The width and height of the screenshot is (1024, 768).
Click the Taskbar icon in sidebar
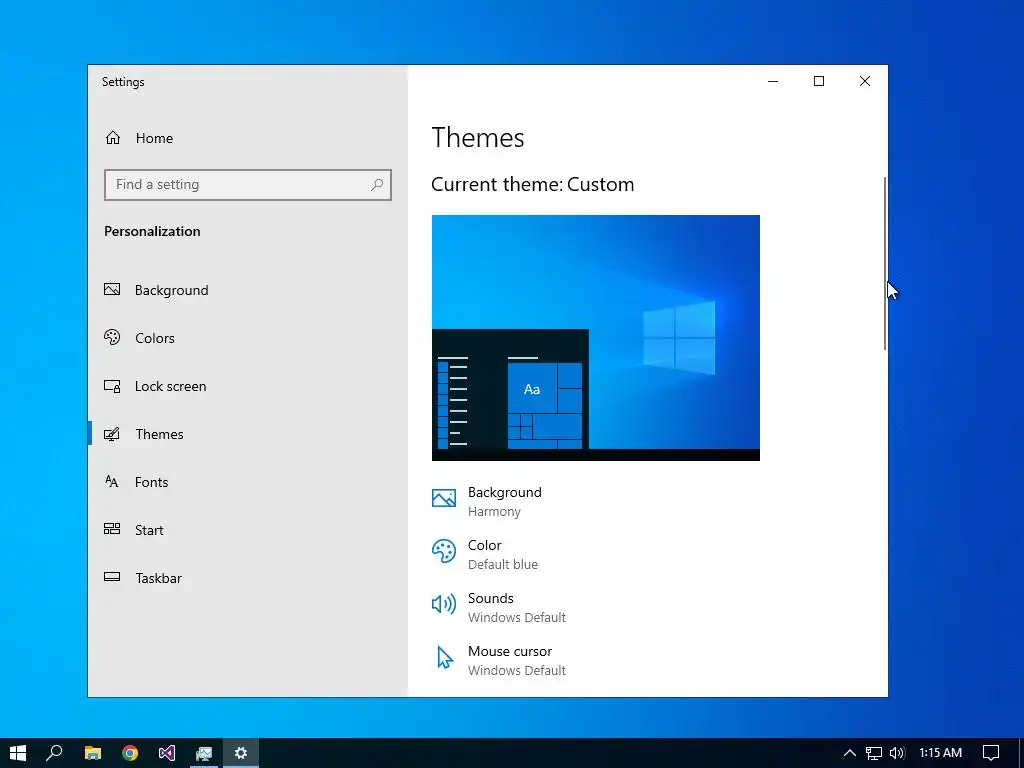(112, 577)
